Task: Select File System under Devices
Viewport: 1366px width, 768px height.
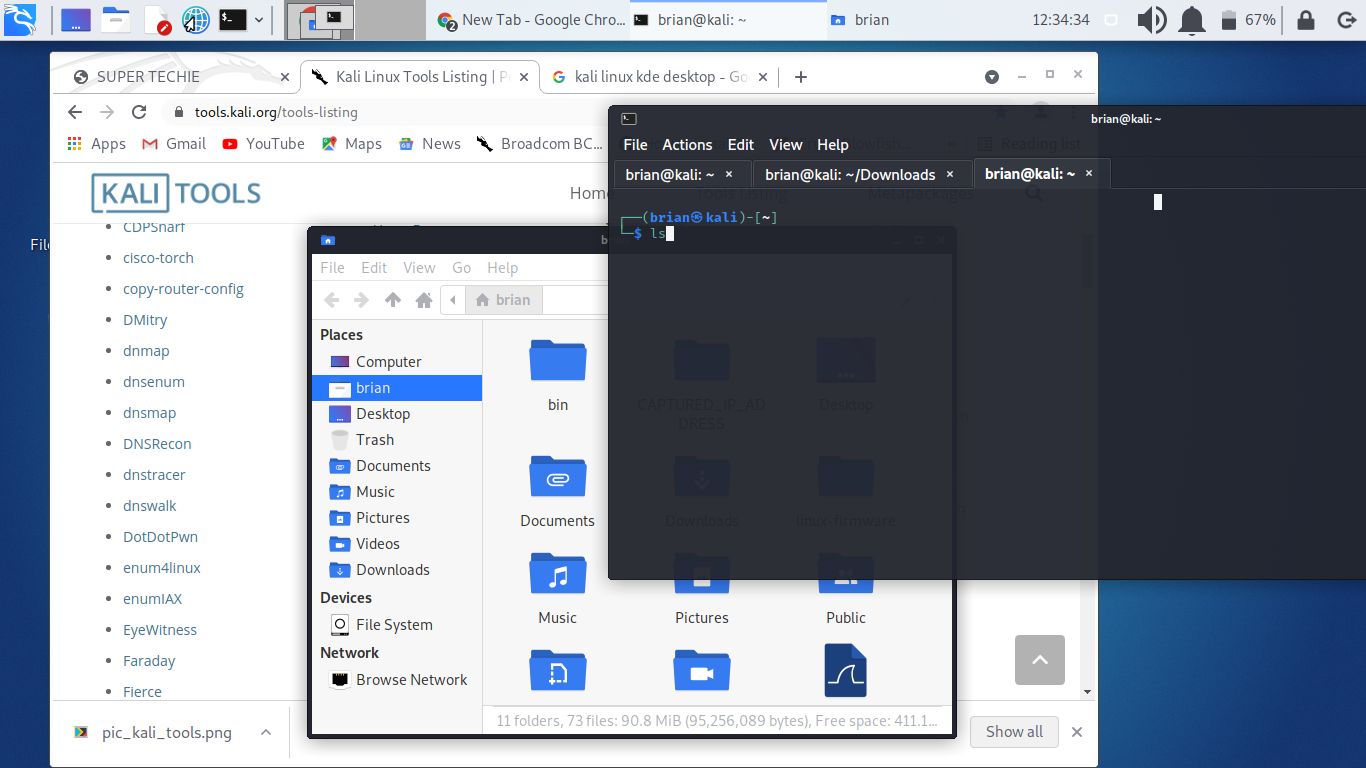Action: pyautogui.click(x=397, y=625)
